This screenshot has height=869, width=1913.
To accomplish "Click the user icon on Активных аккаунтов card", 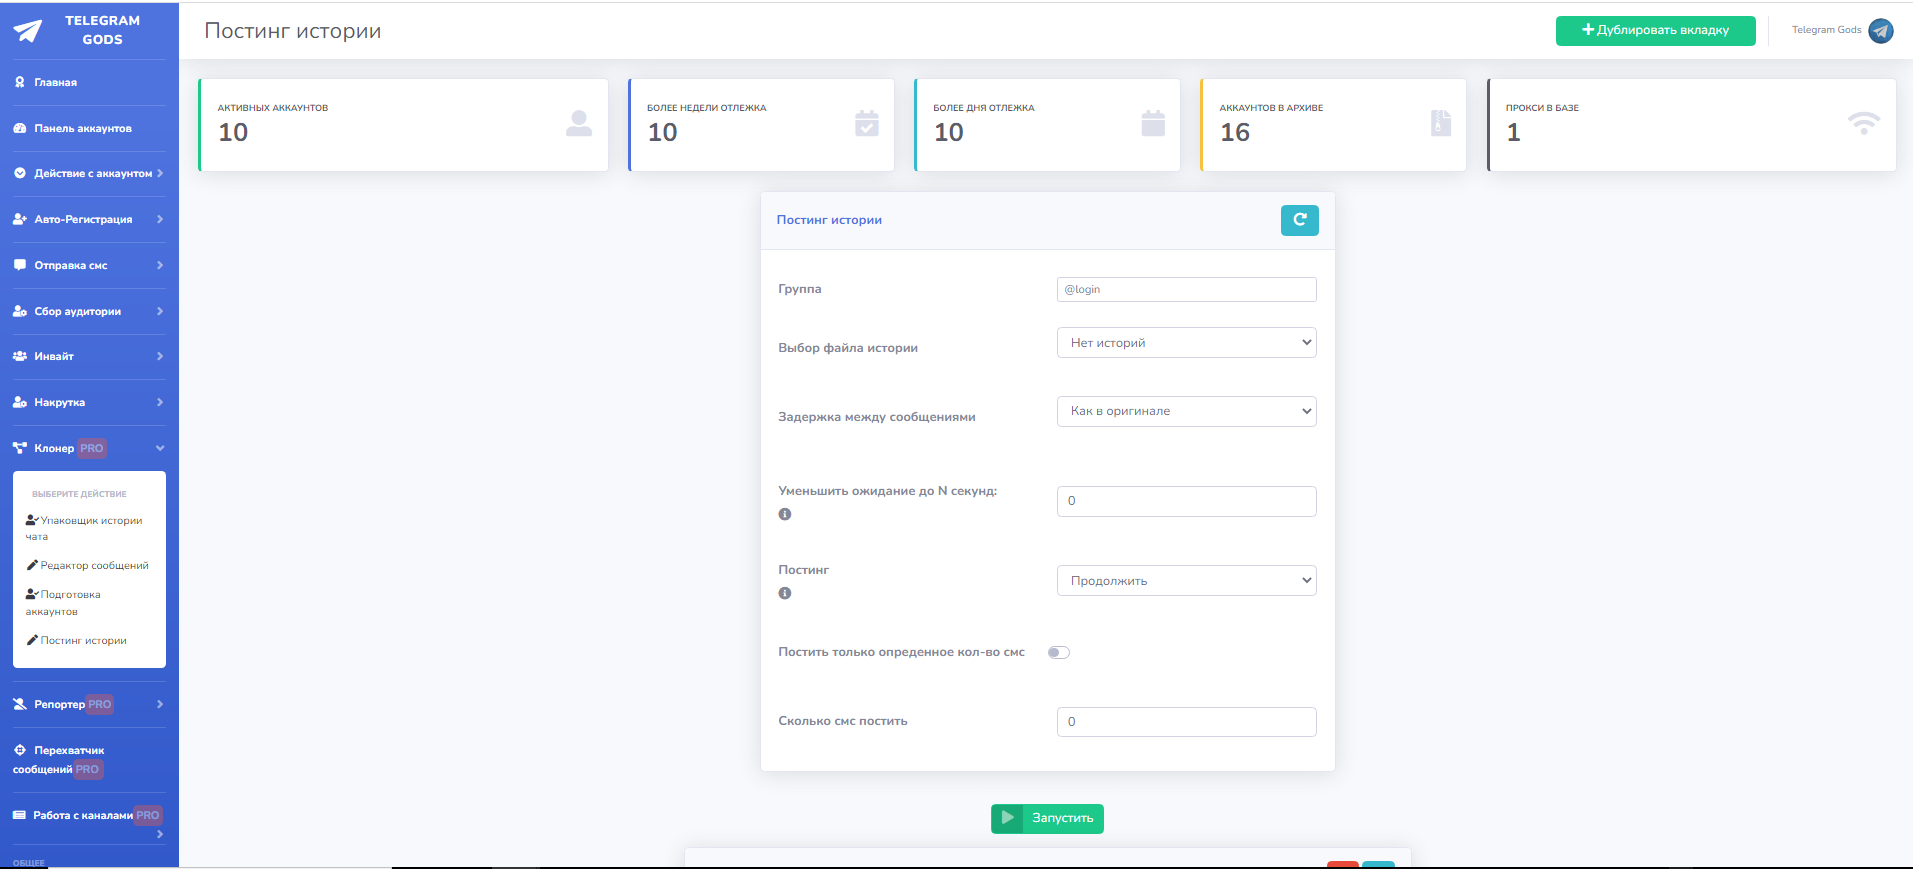I will (579, 123).
